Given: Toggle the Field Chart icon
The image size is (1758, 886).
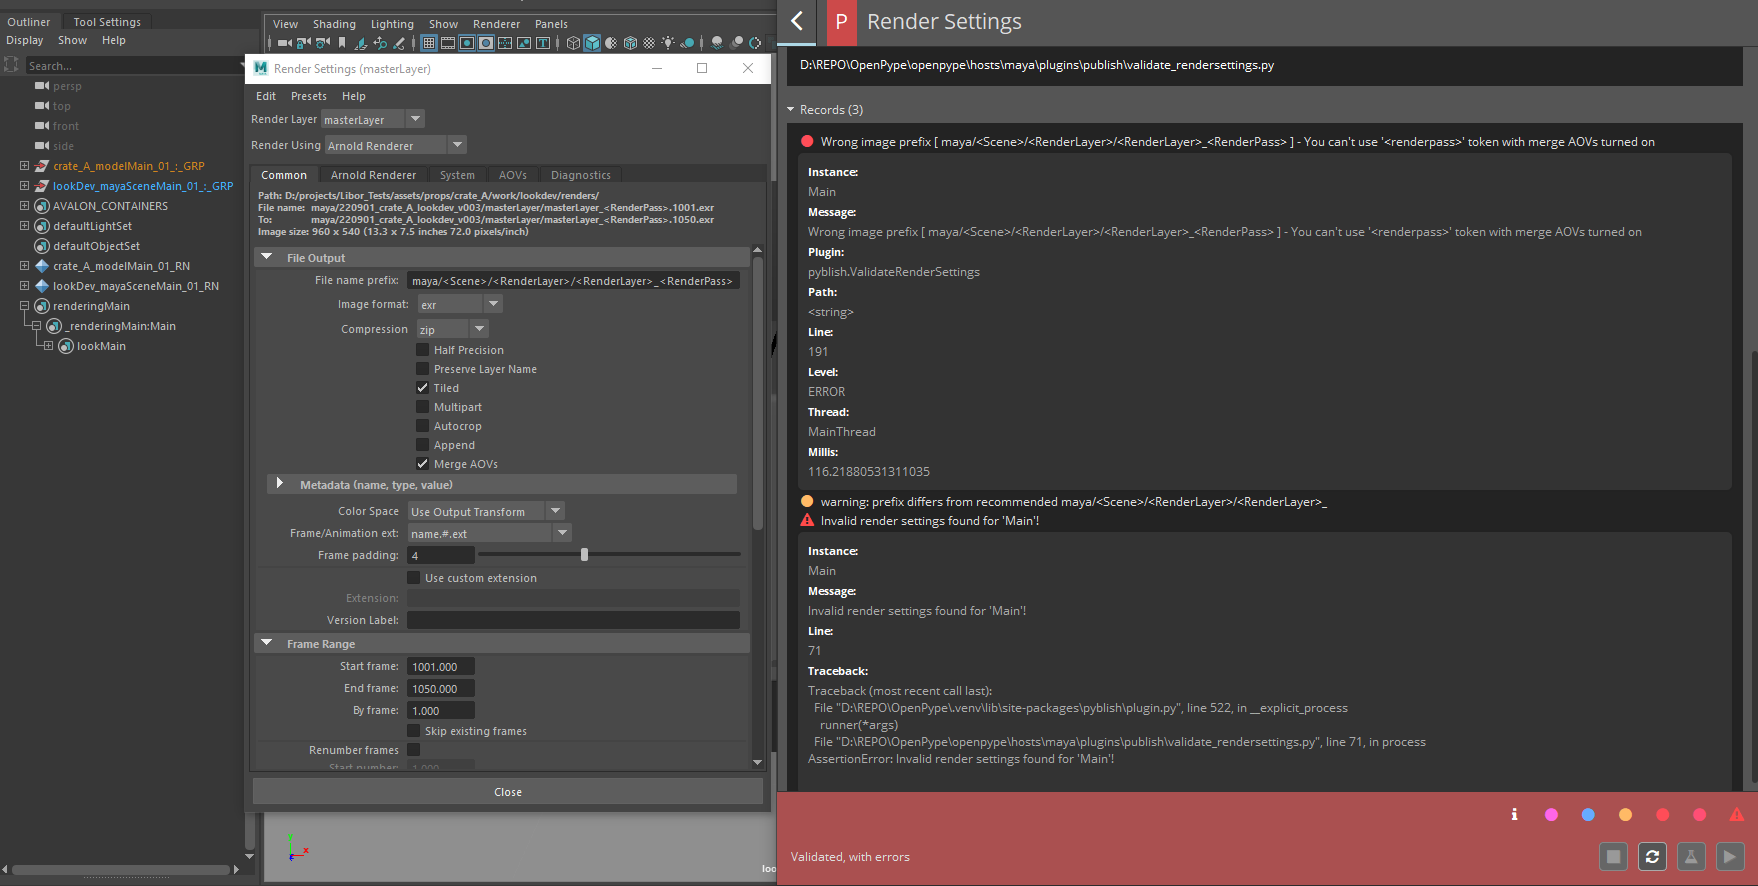Looking at the screenshot, I should 505,43.
